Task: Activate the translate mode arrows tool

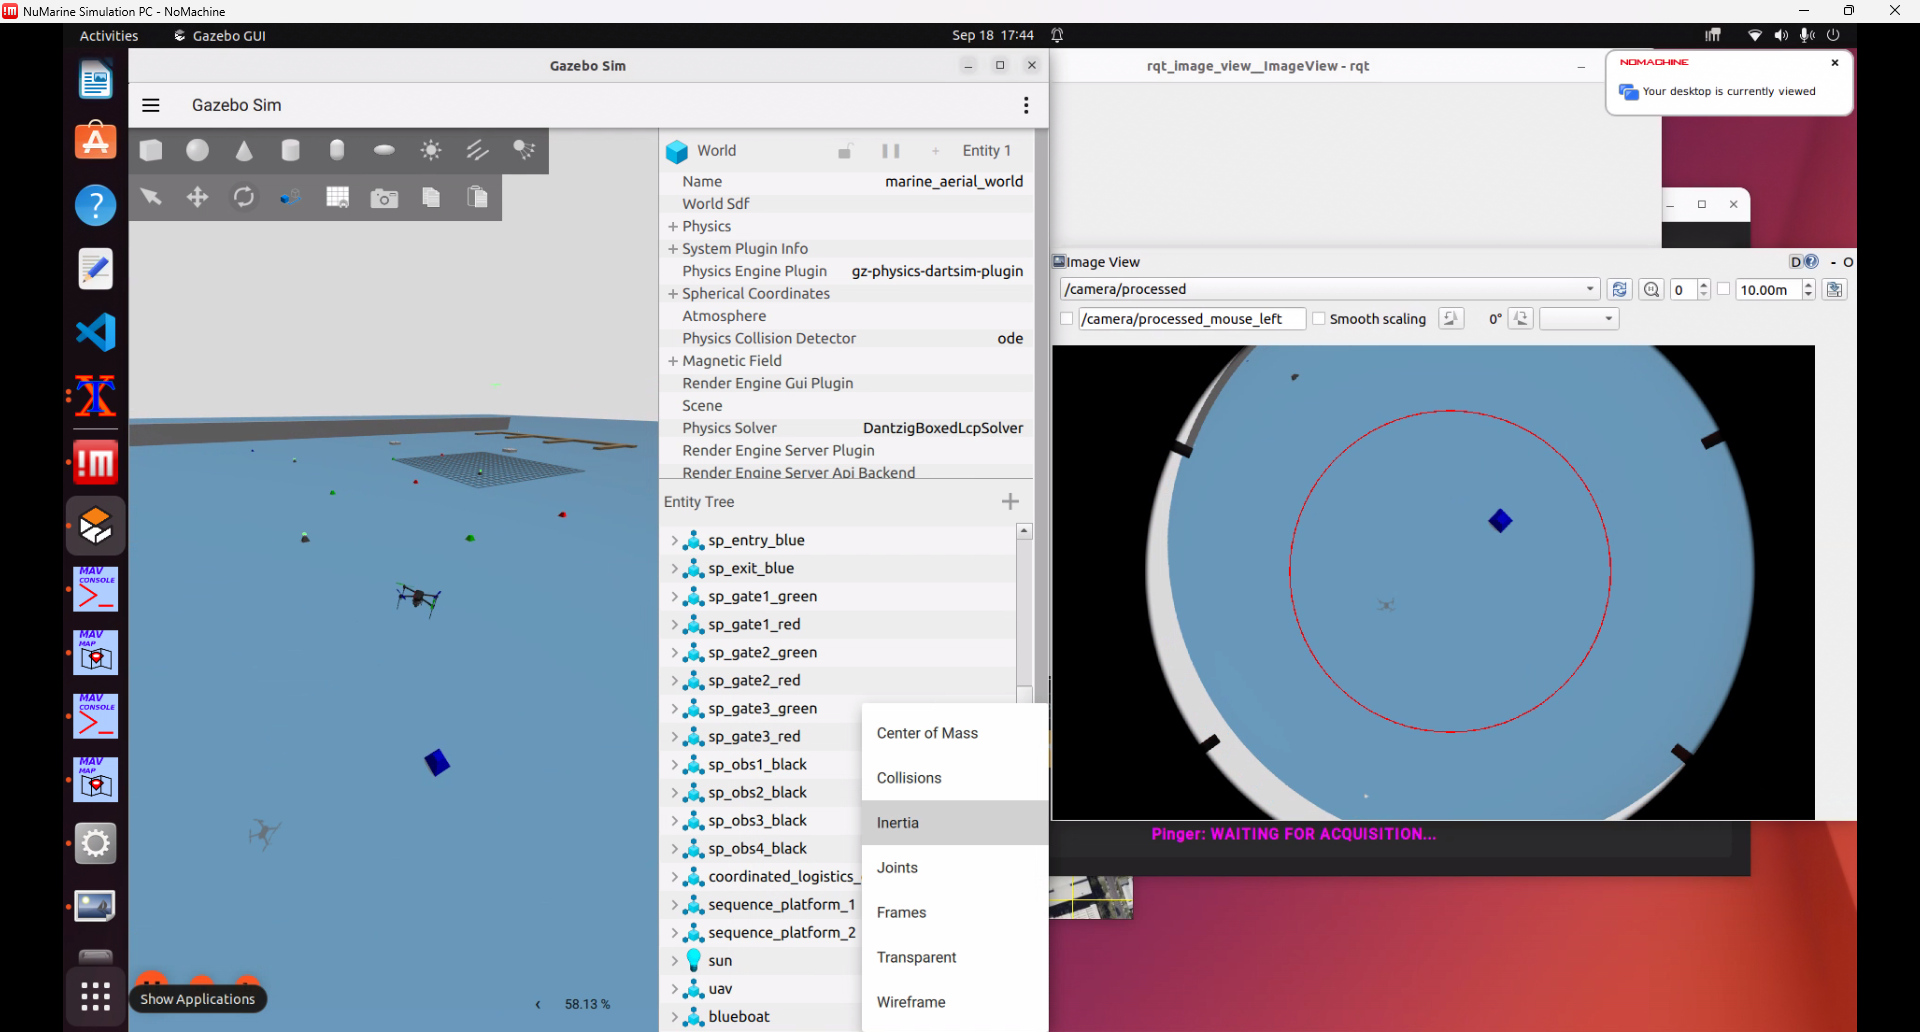Action: point(198,197)
